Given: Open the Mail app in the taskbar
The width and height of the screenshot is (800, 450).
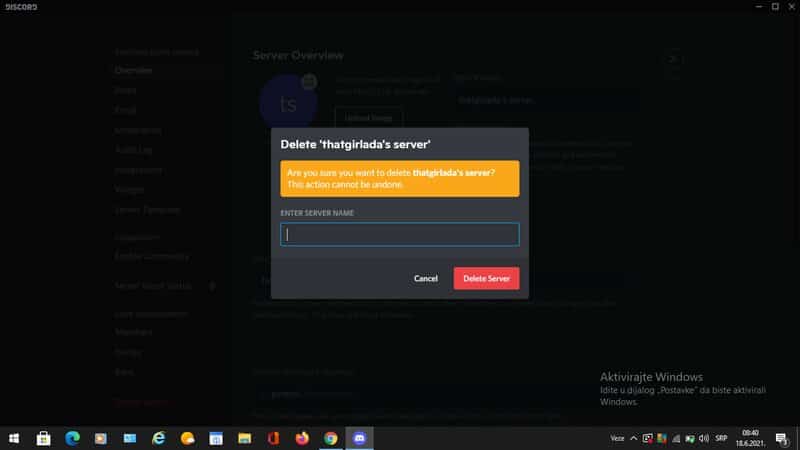Looking at the screenshot, I should 129,438.
